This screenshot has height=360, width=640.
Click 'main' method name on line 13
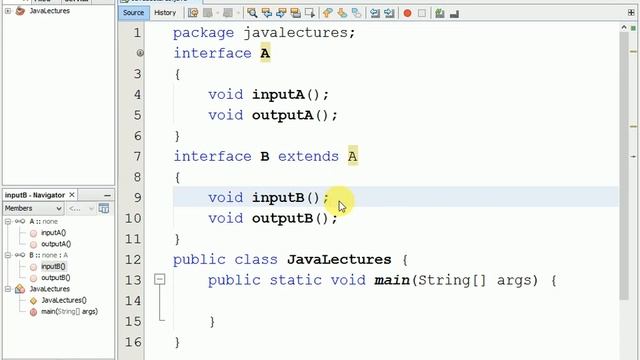coord(392,280)
